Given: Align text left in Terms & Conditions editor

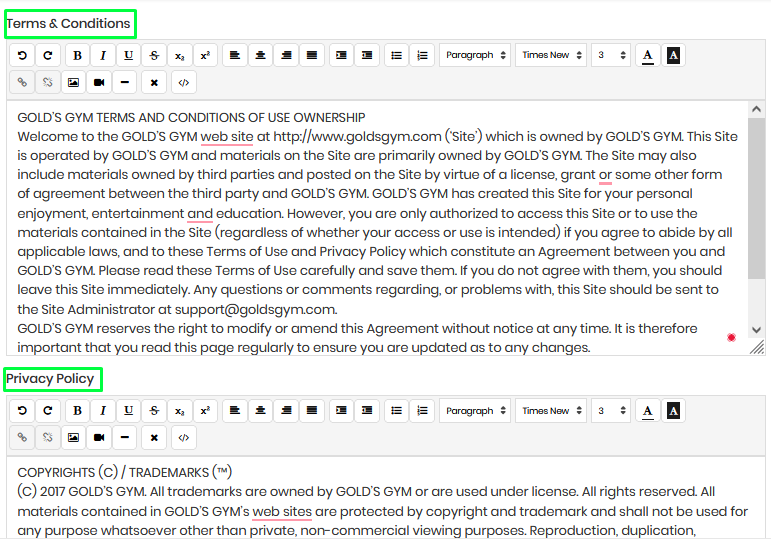Looking at the screenshot, I should 235,55.
